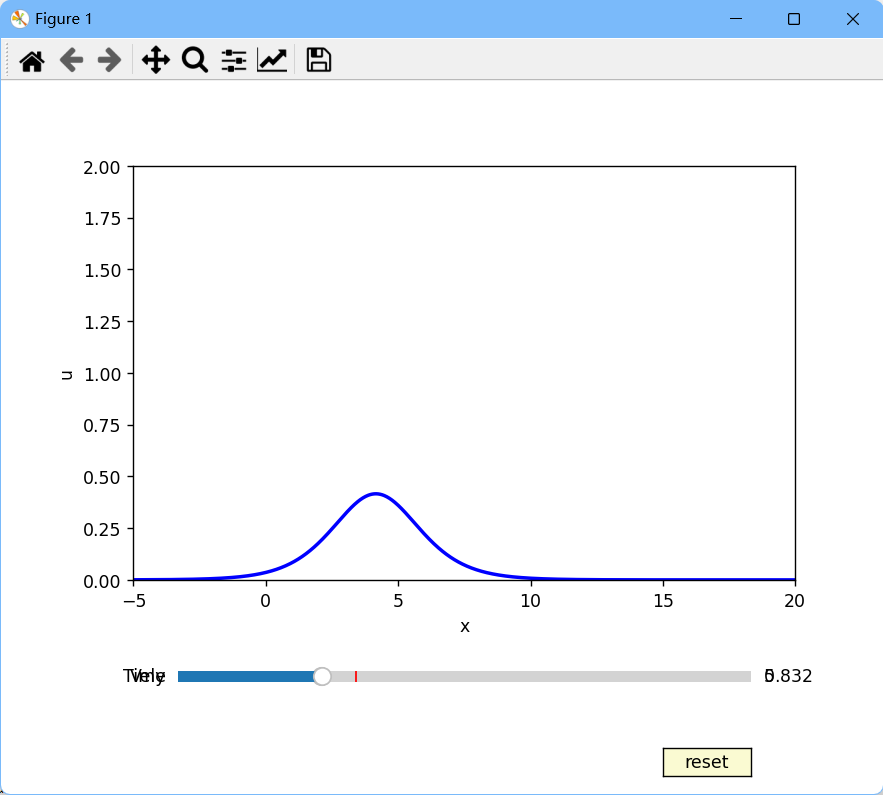Viewport: 883px width, 795px height.
Task: Click the blue filled part of the slider
Action: click(x=245, y=677)
